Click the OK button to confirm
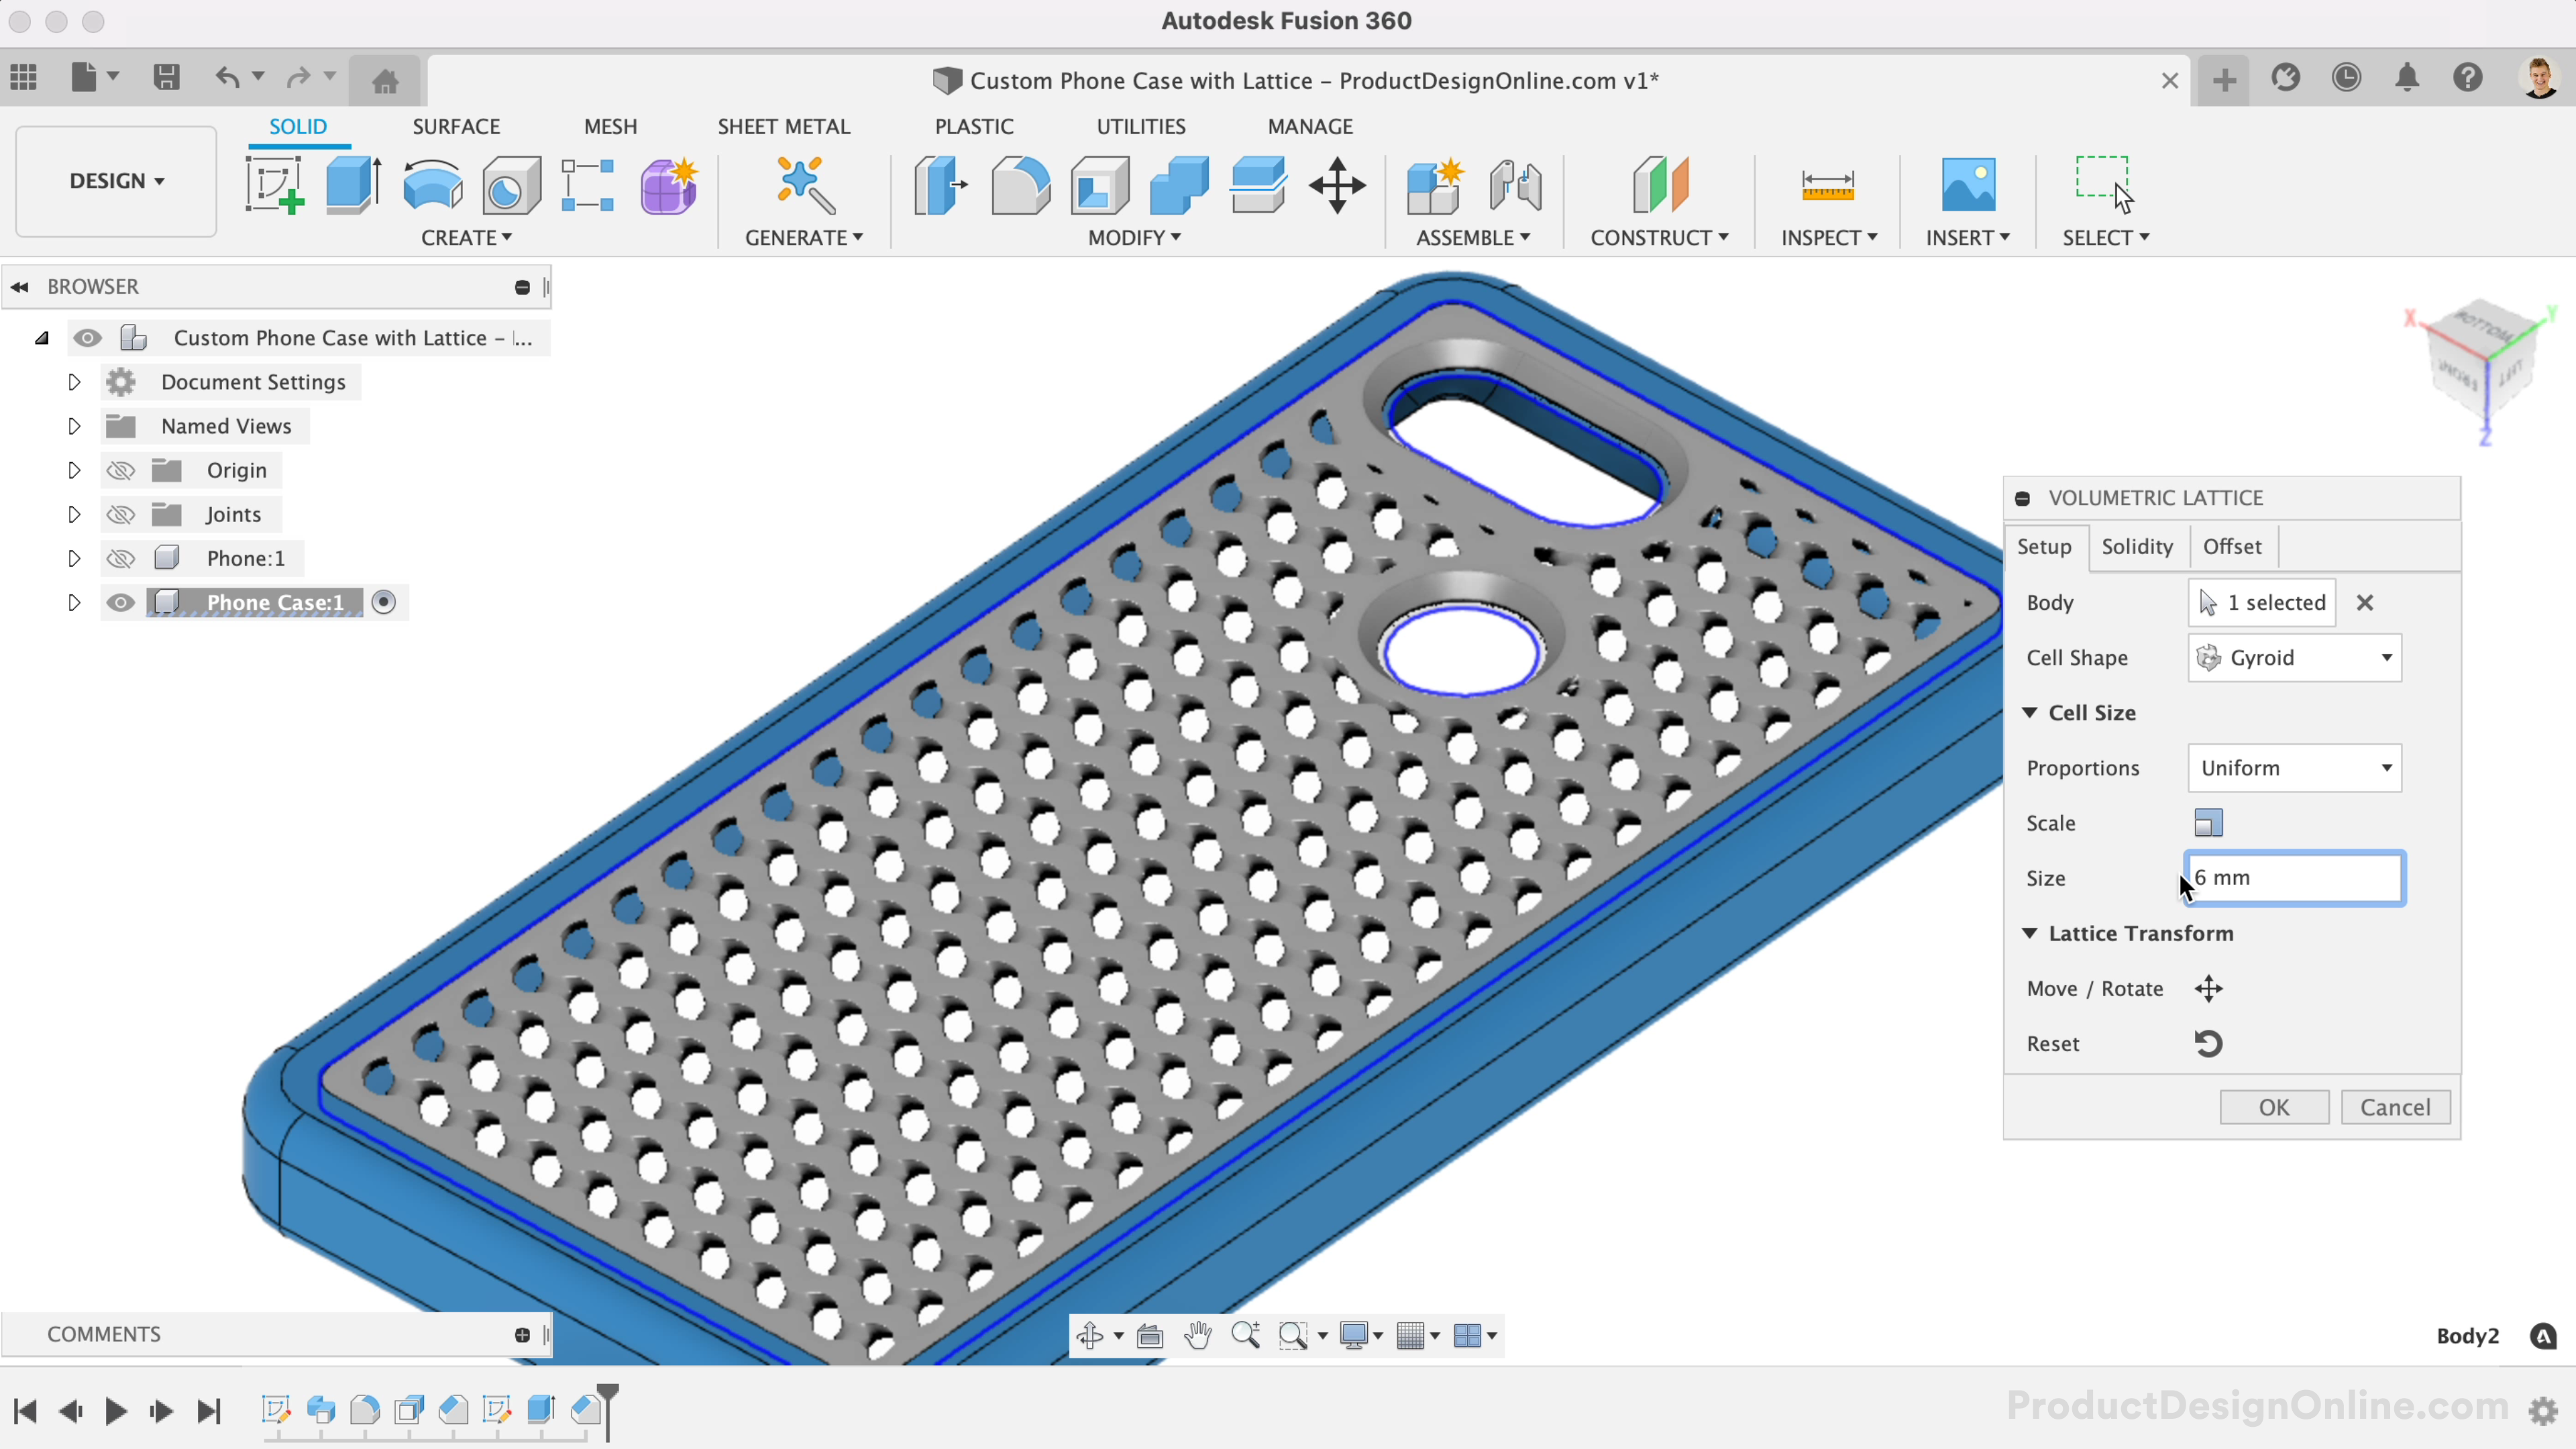2576x1449 pixels. coord(2275,1106)
